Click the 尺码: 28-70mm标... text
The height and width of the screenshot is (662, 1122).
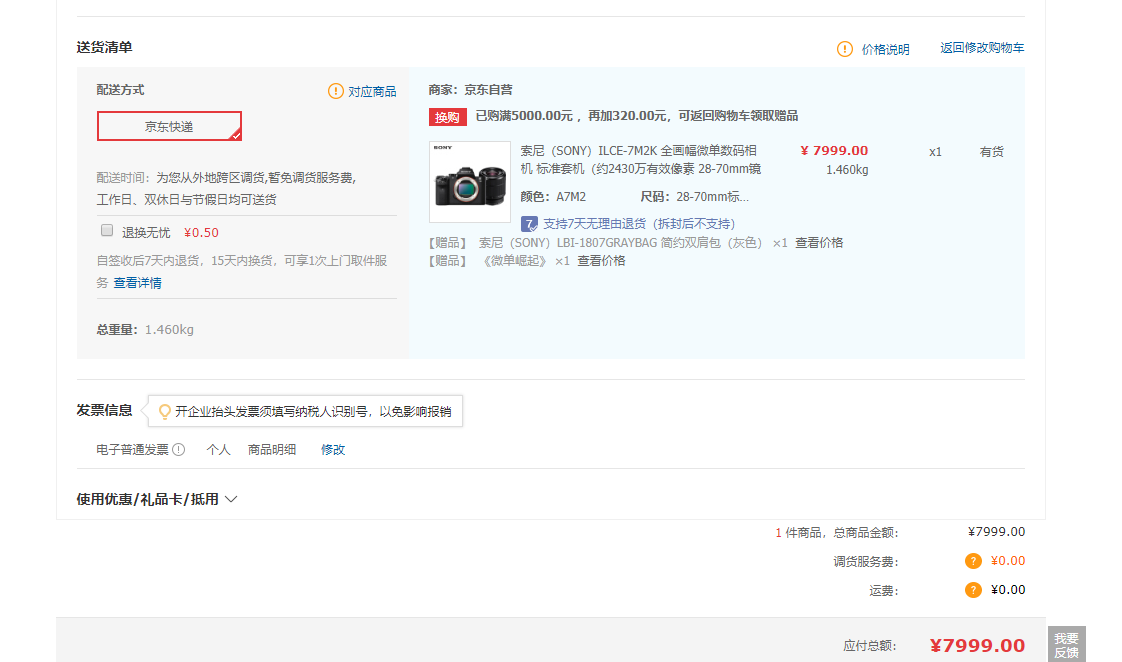tap(694, 197)
